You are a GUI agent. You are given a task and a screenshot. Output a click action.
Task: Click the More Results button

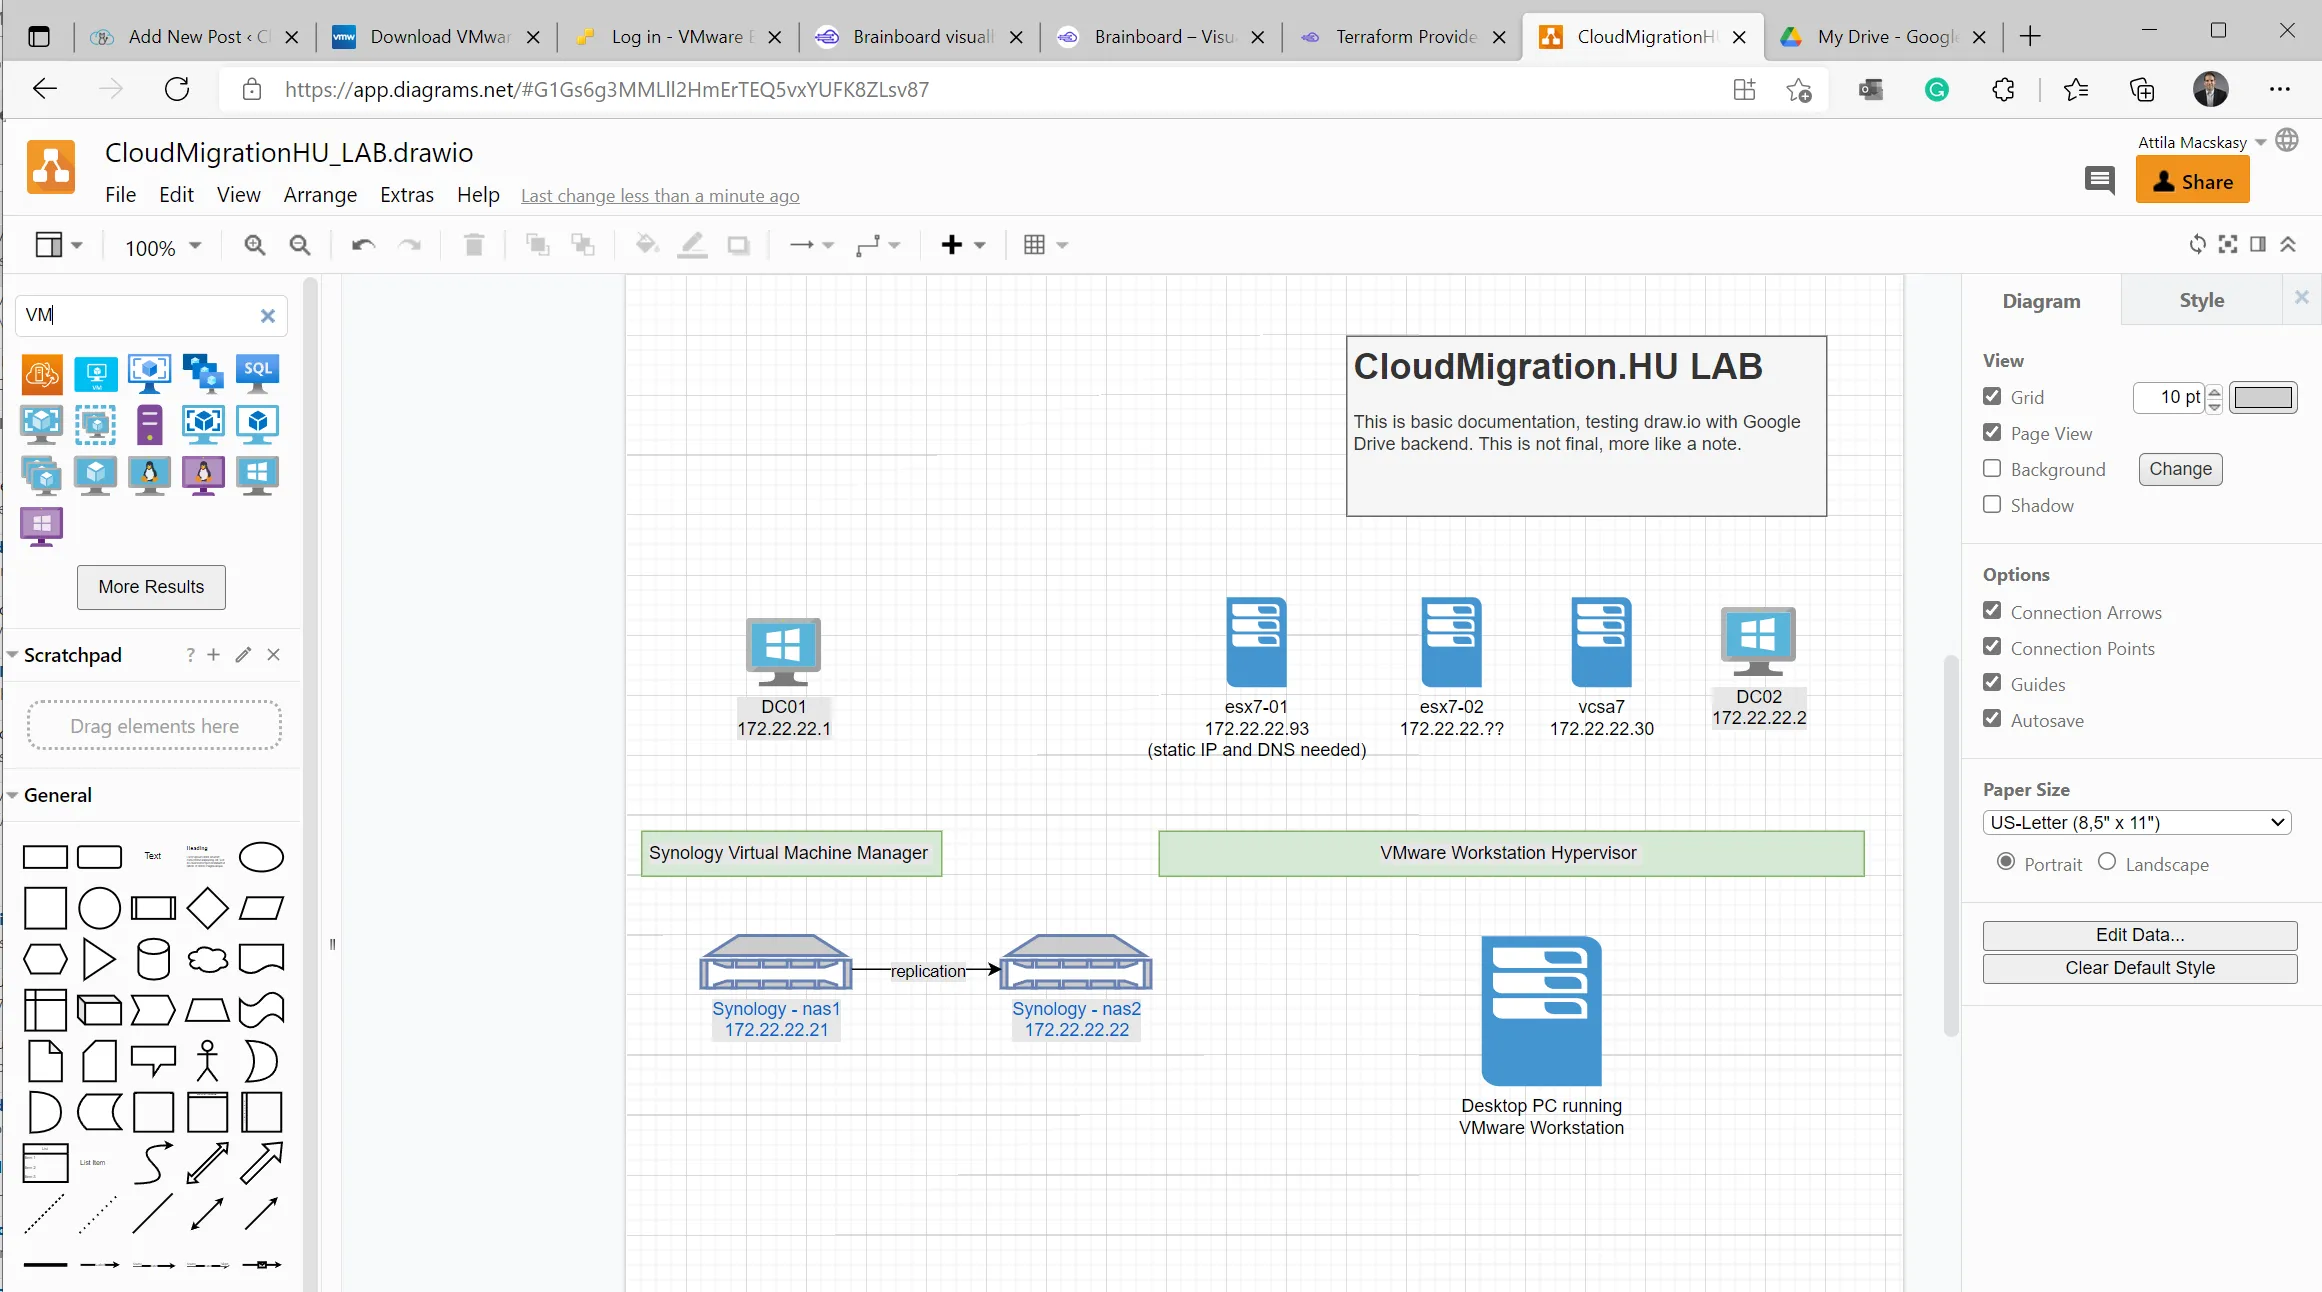point(151,587)
